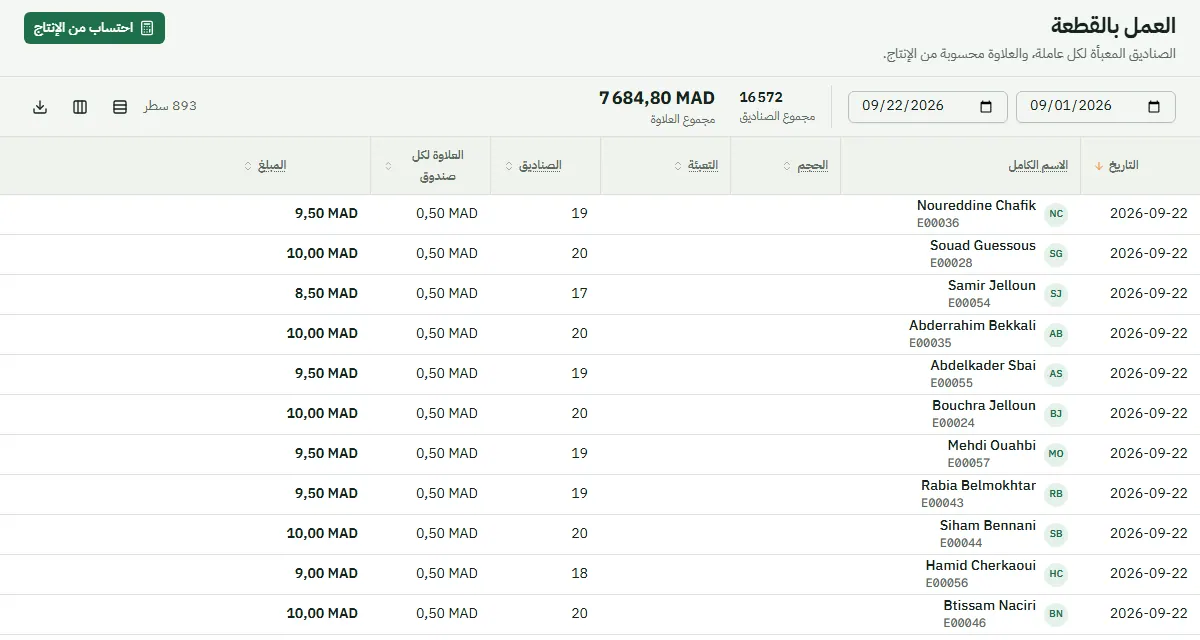Click the MO avatar for Mehdi Ouahbi

coord(1056,454)
